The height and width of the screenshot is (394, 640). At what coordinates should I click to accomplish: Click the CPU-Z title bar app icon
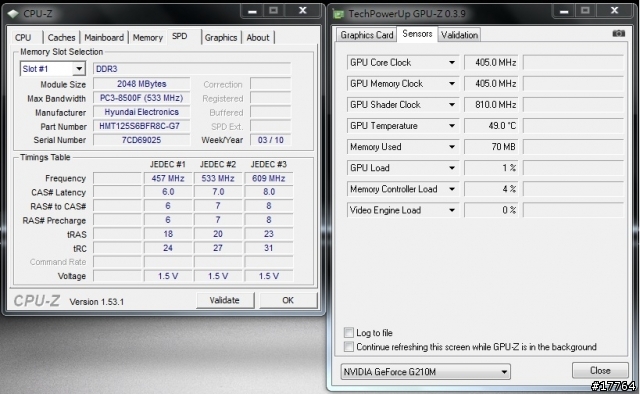point(13,13)
